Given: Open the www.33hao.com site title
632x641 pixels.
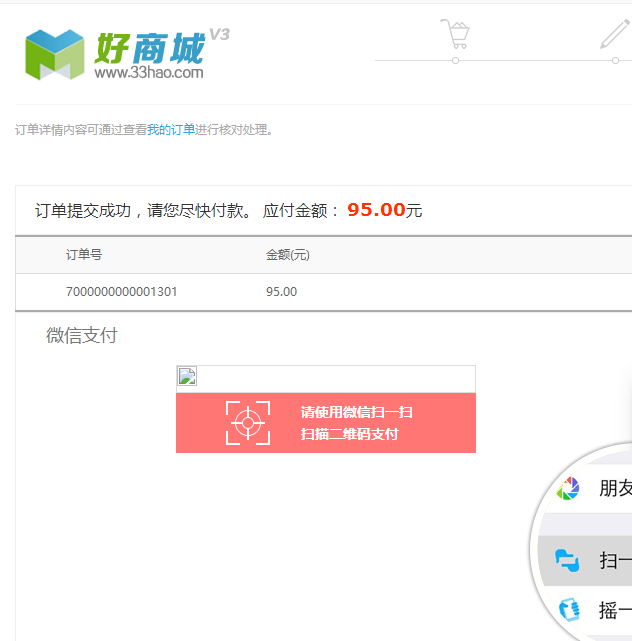Looking at the screenshot, I should point(149,72).
